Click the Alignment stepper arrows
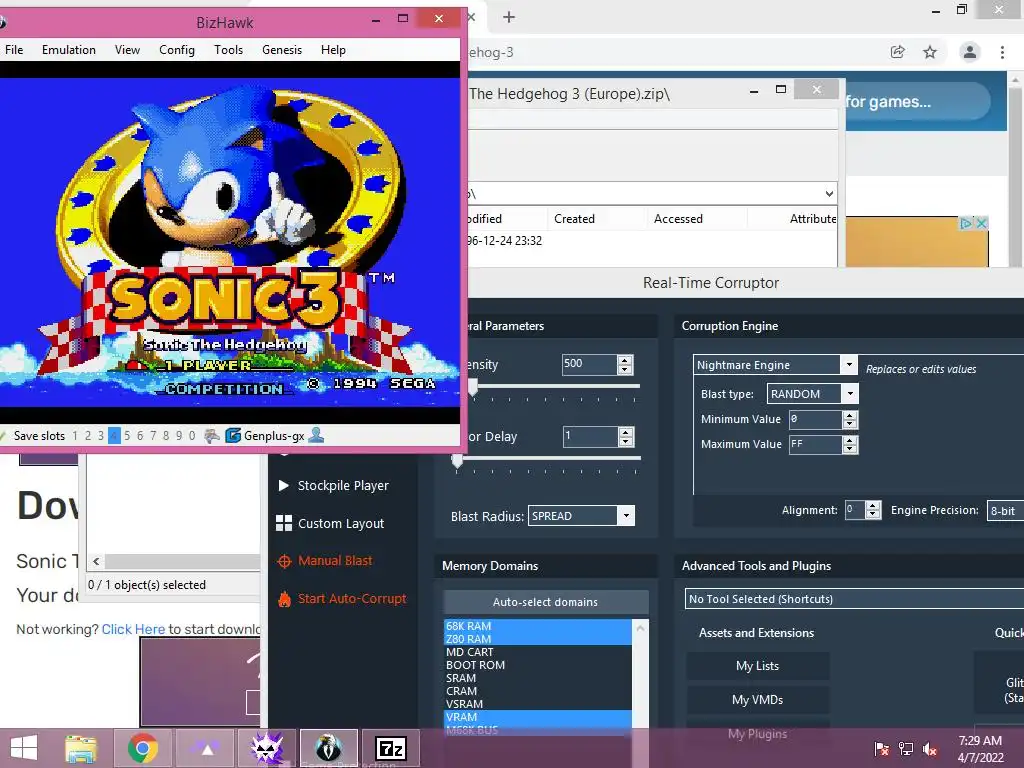The image size is (1024, 768). [872, 510]
